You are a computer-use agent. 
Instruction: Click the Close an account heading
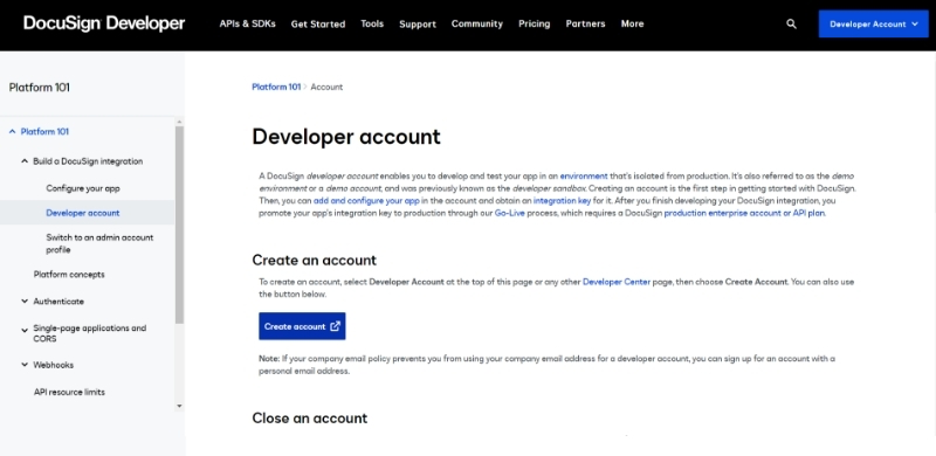click(x=309, y=418)
